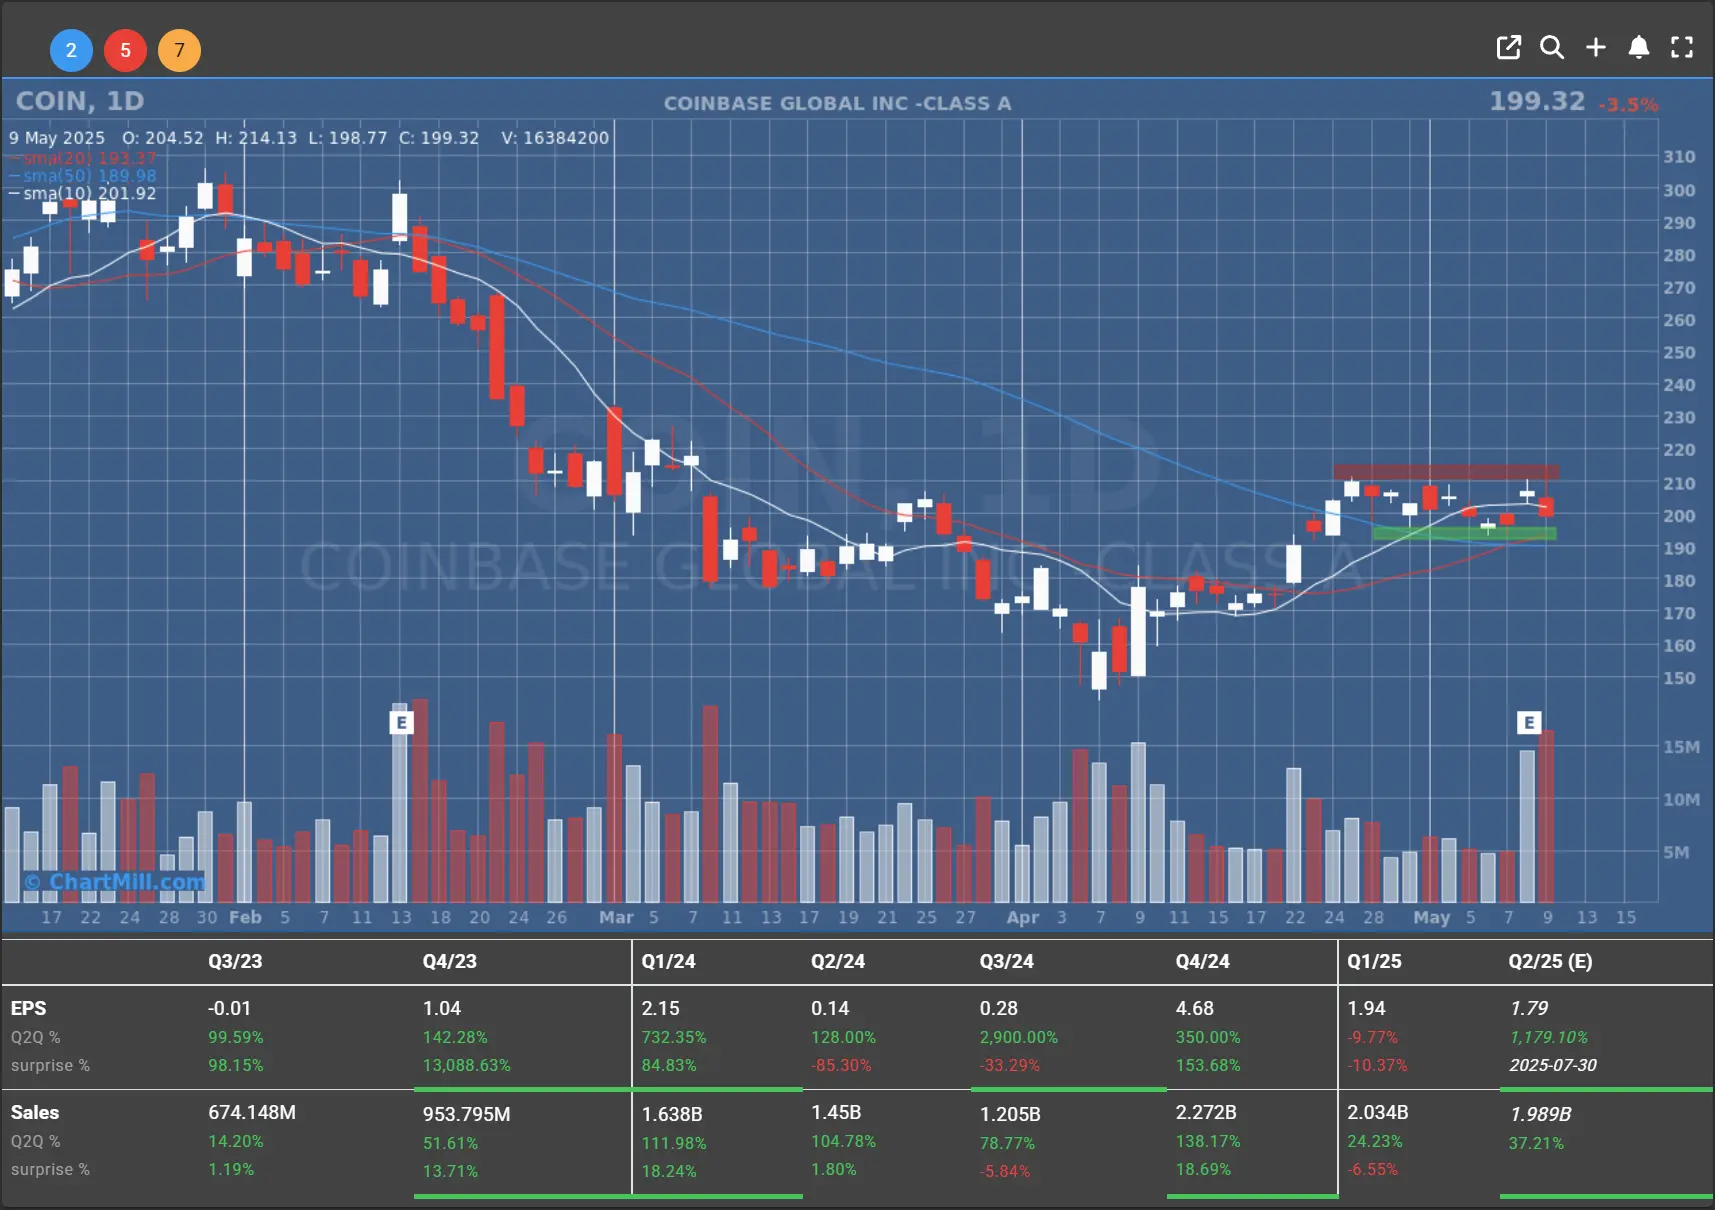Click Sales value 2.272B cell
Screen dimensions: 1715x1210
click(1206, 1112)
